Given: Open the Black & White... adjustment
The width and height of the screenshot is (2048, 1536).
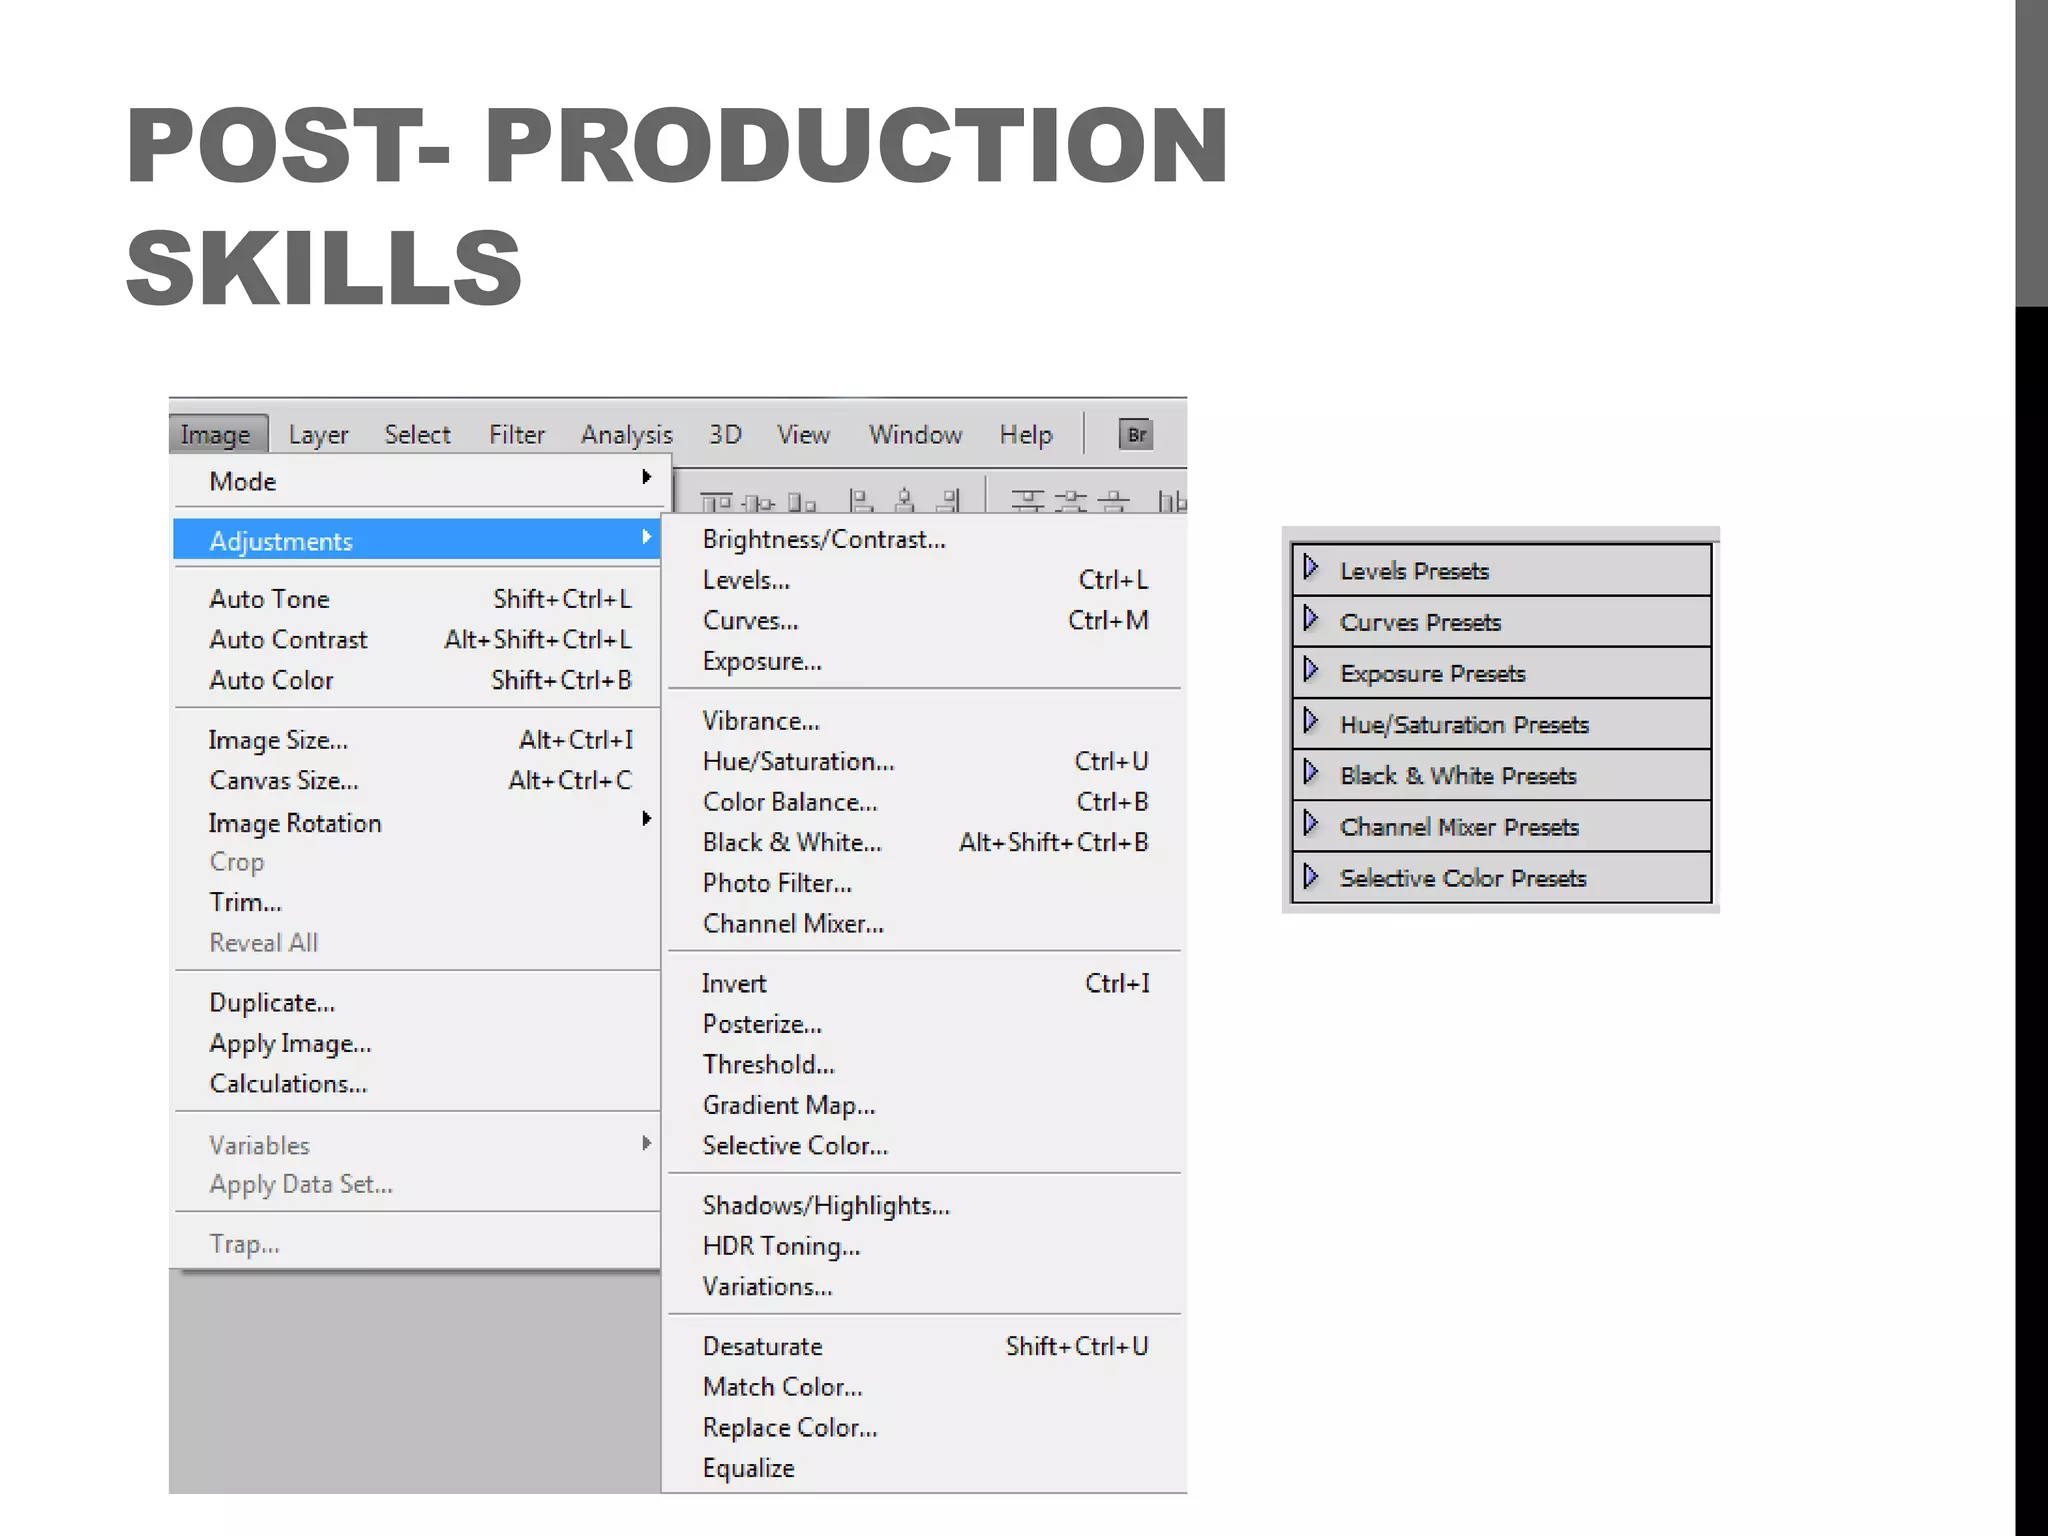Looking at the screenshot, I should 924,842.
